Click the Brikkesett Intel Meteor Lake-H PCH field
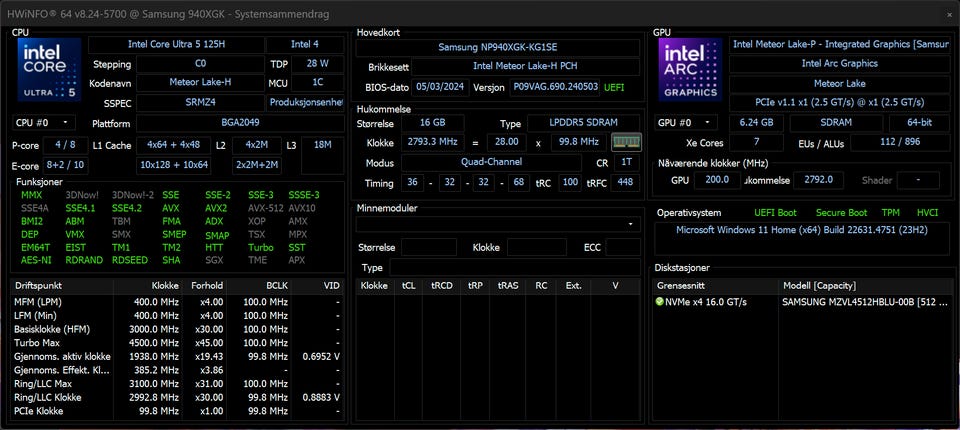This screenshot has height=430, width=960. tap(525, 66)
